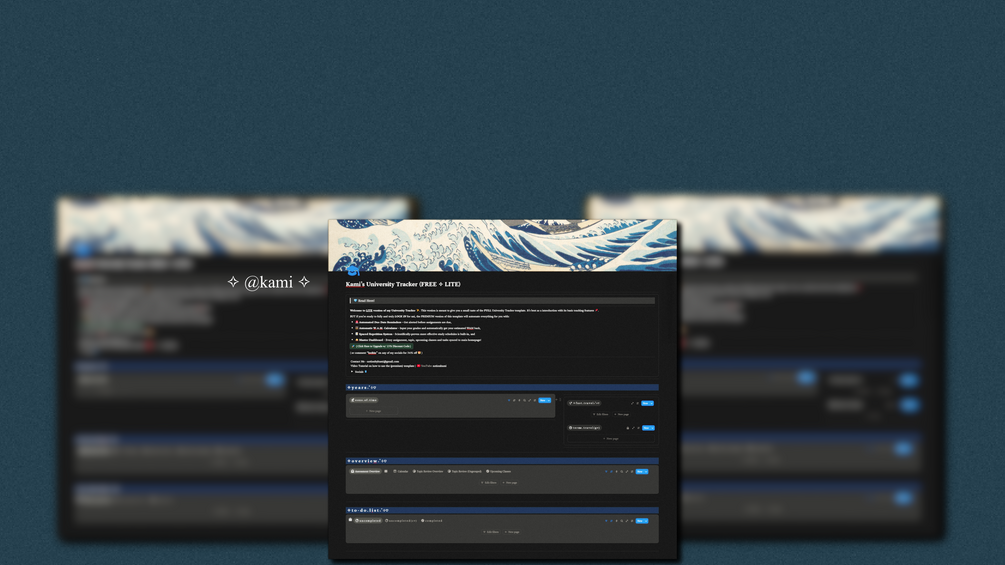Click New page in overview database

coord(510,482)
